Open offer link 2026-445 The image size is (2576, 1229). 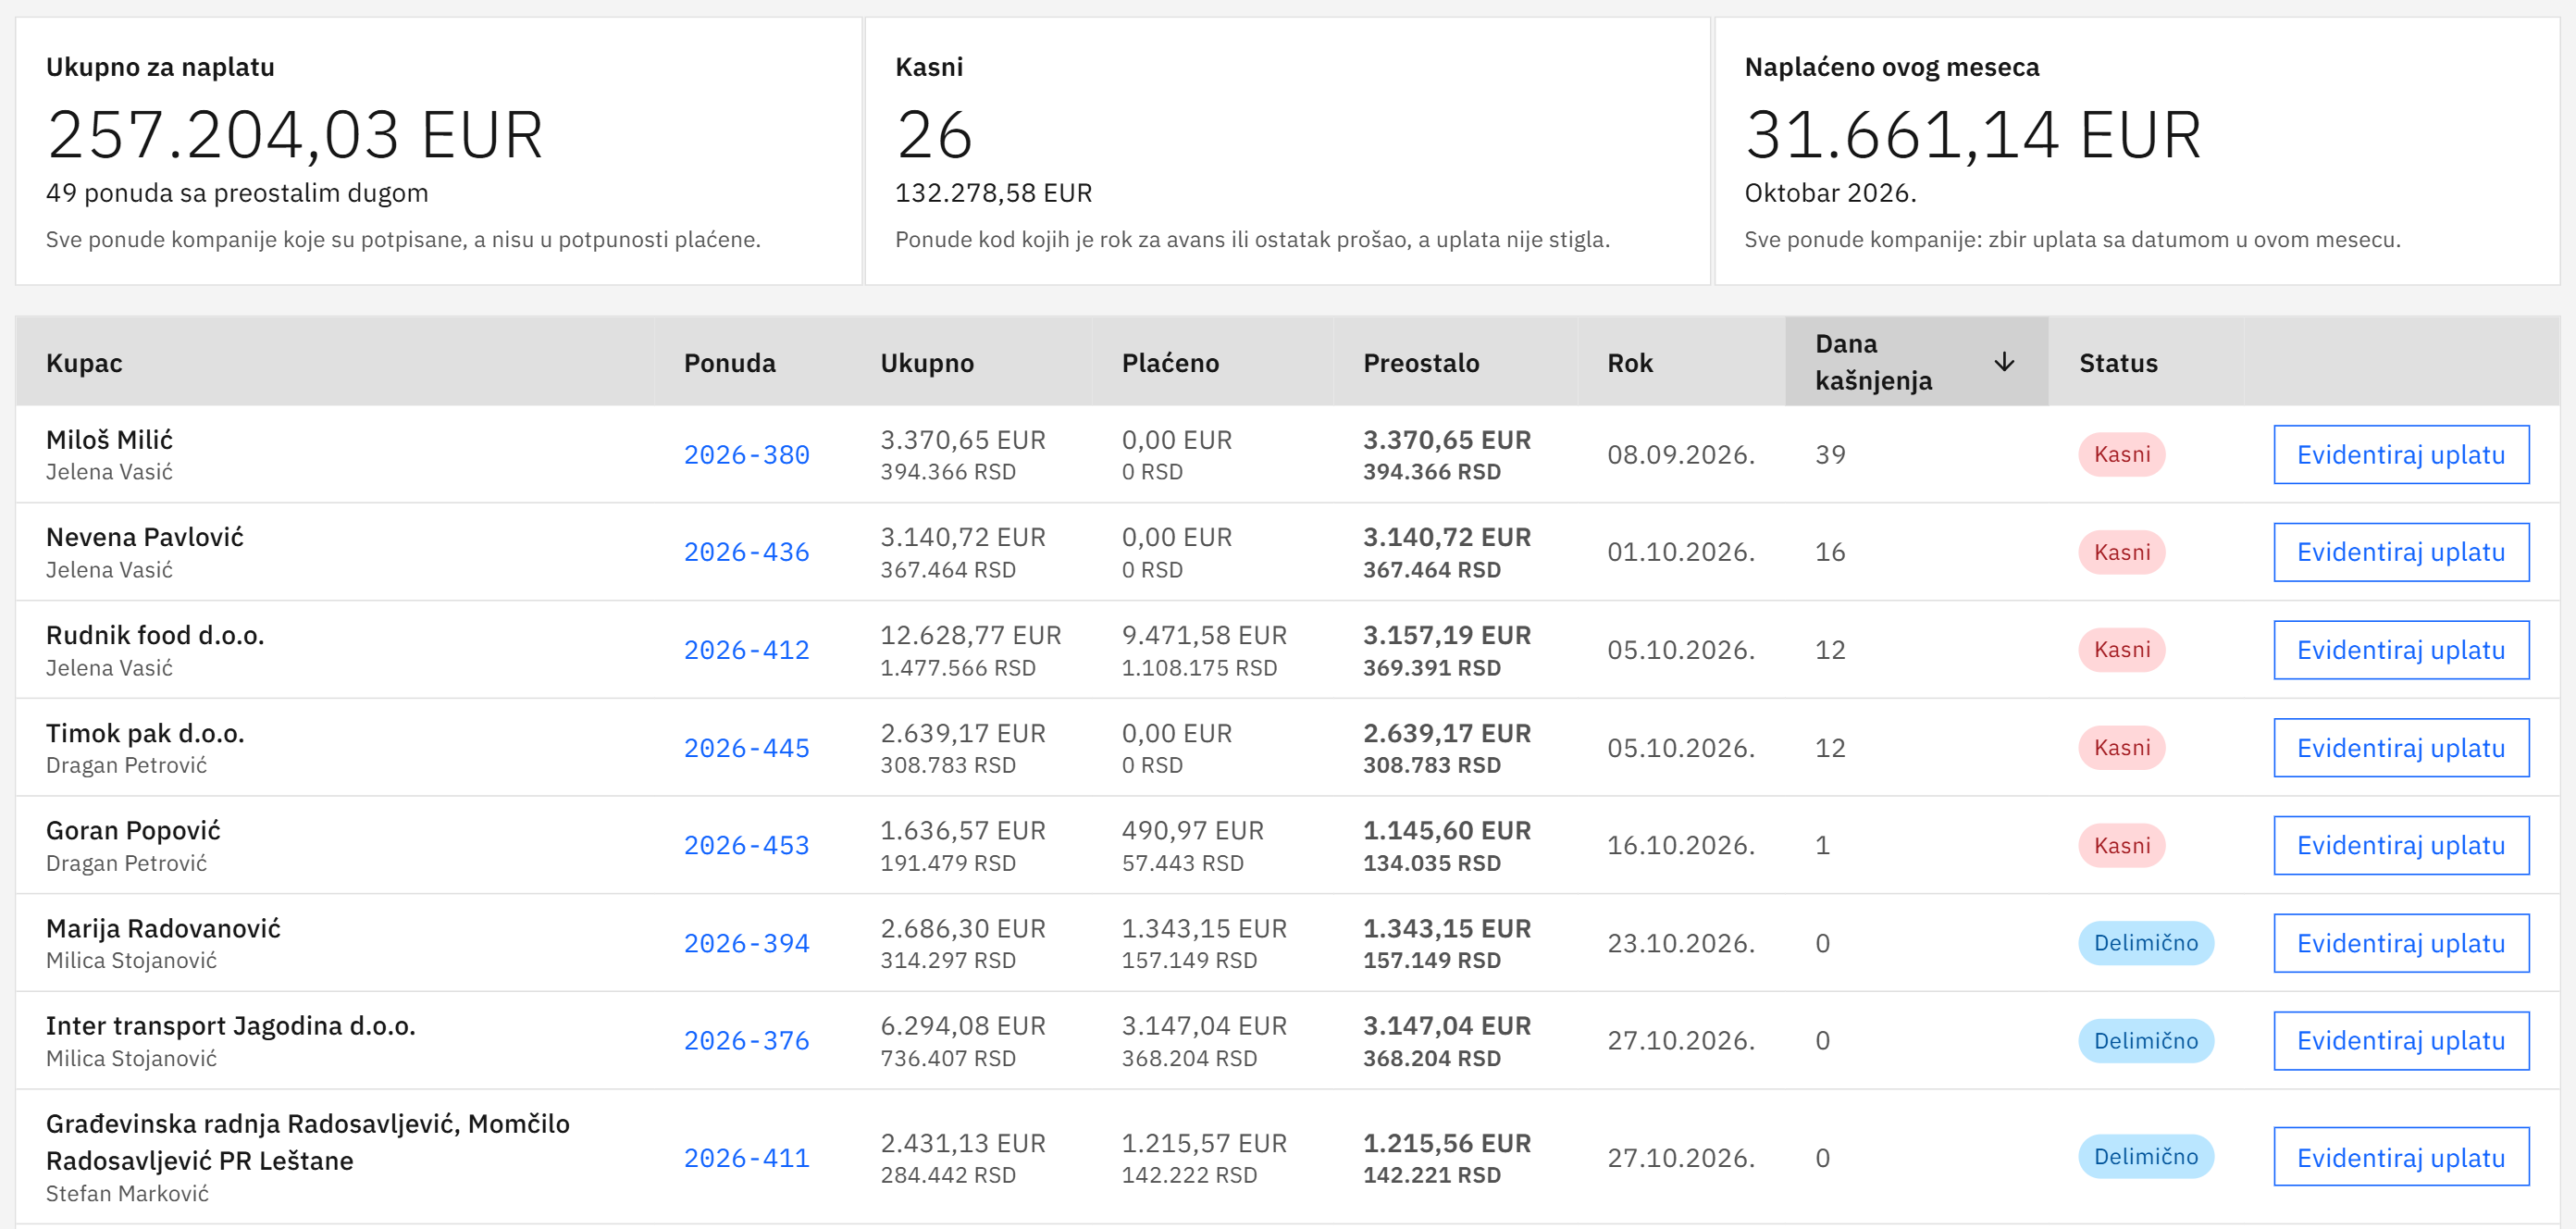(x=746, y=748)
